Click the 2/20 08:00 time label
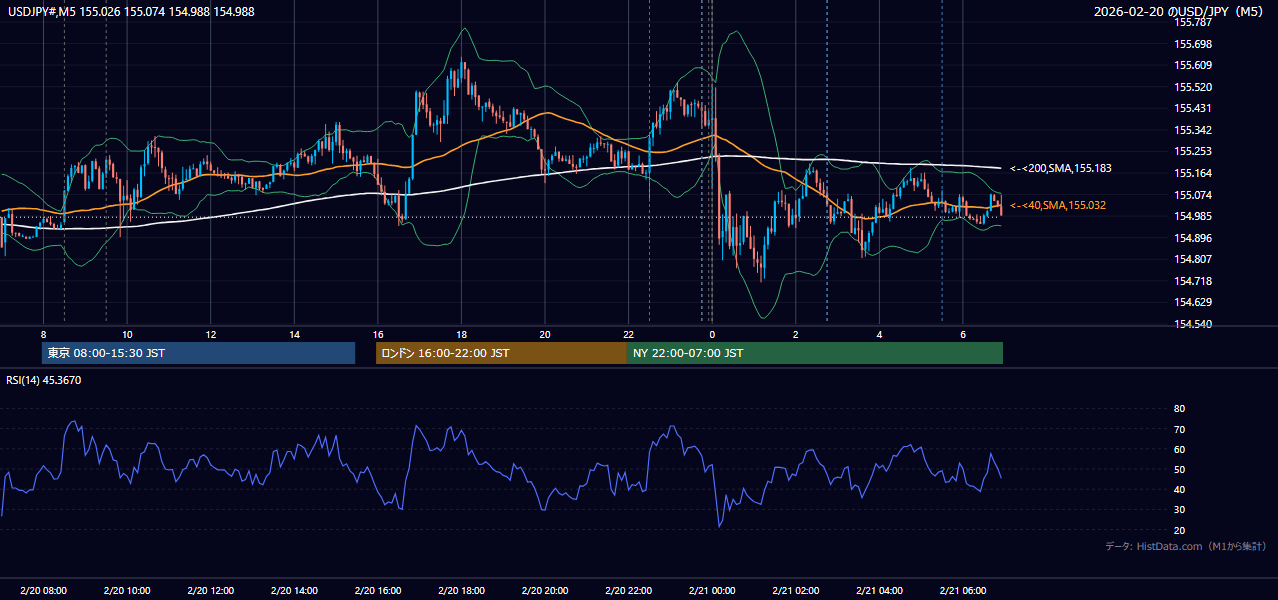 [43, 591]
